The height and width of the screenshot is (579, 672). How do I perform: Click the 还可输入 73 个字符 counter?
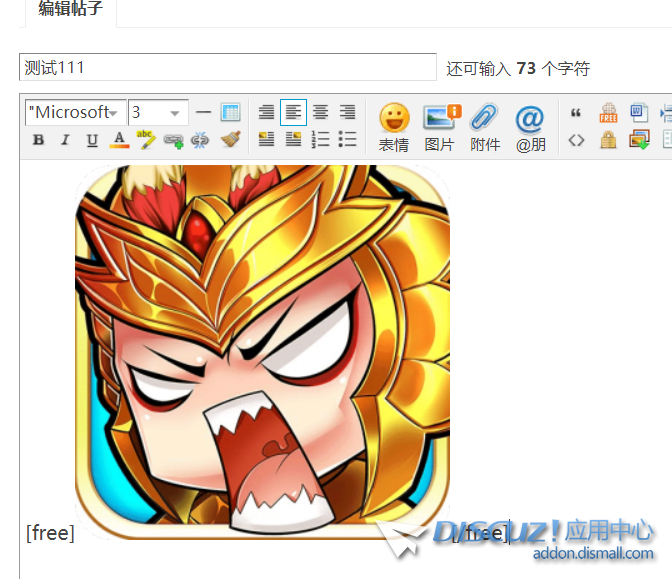coord(518,69)
